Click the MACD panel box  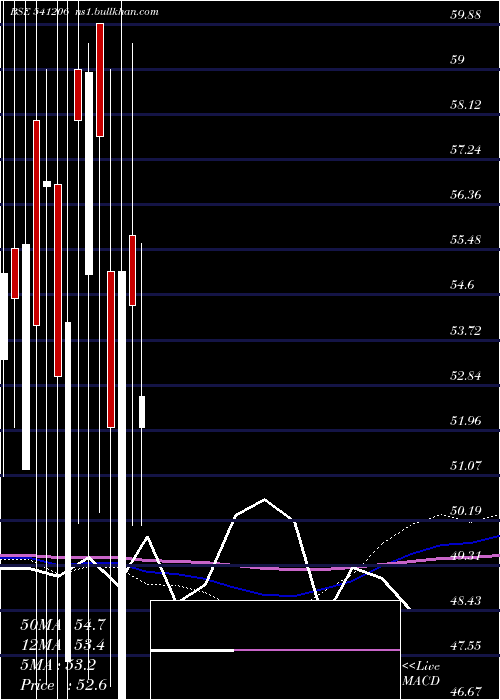(x=275, y=650)
